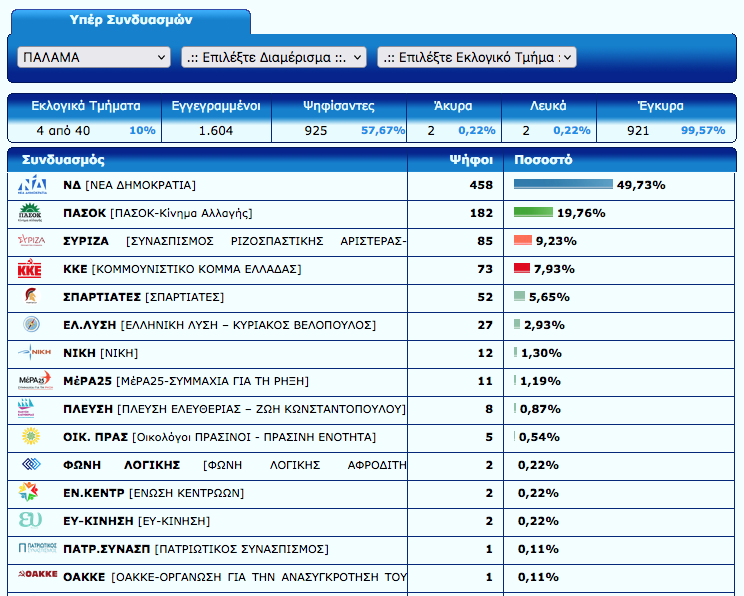The width and height of the screenshot is (744, 596).
Task: Click the 57,67% voter turnout value
Action: tap(382, 130)
